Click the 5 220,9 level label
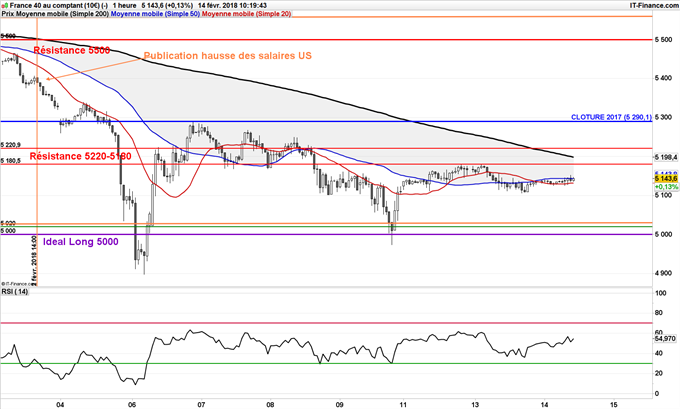The width and height of the screenshot is (680, 409). pyautogui.click(x=11, y=145)
